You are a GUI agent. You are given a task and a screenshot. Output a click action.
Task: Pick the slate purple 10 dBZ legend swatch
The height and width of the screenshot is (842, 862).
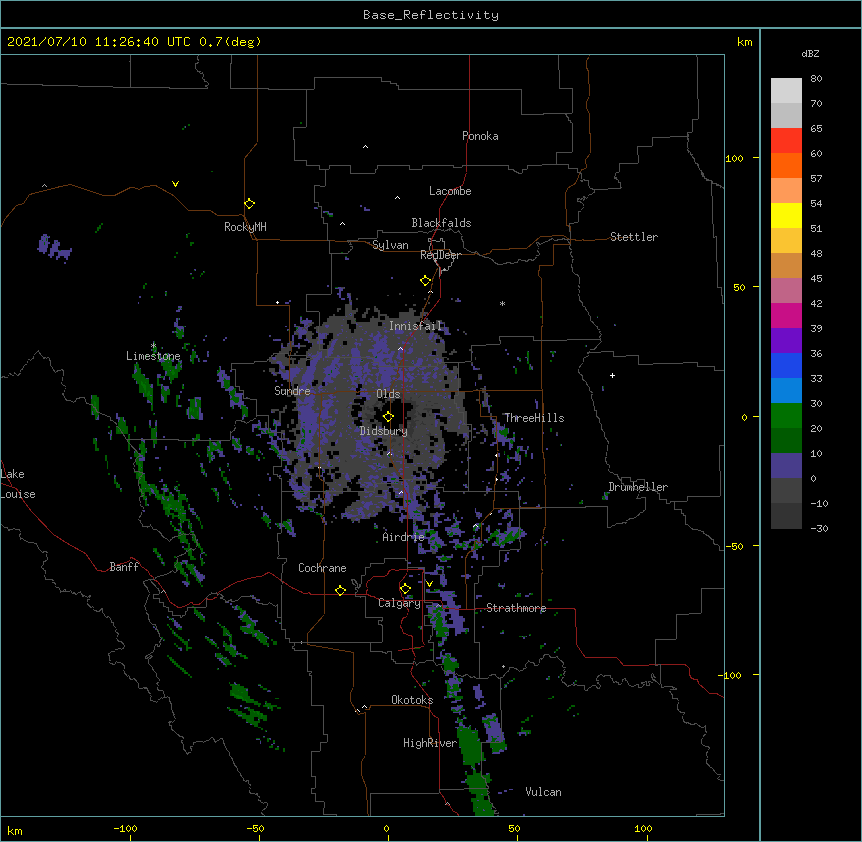pos(786,466)
